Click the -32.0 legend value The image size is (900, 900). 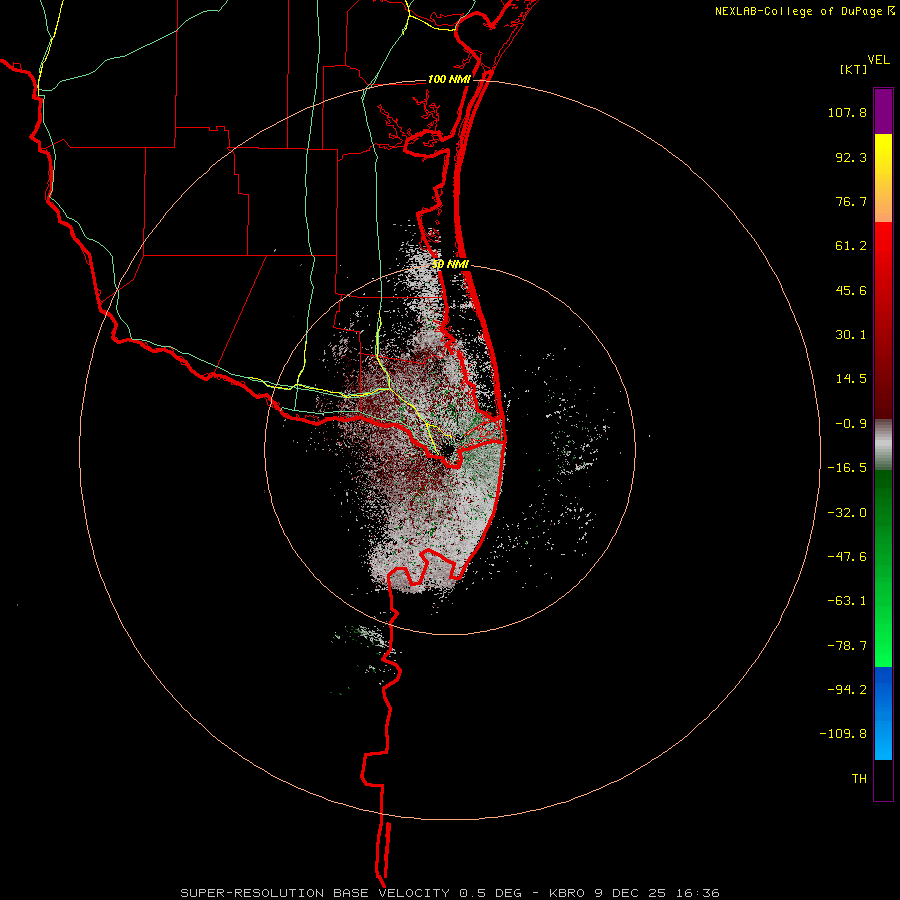point(847,513)
